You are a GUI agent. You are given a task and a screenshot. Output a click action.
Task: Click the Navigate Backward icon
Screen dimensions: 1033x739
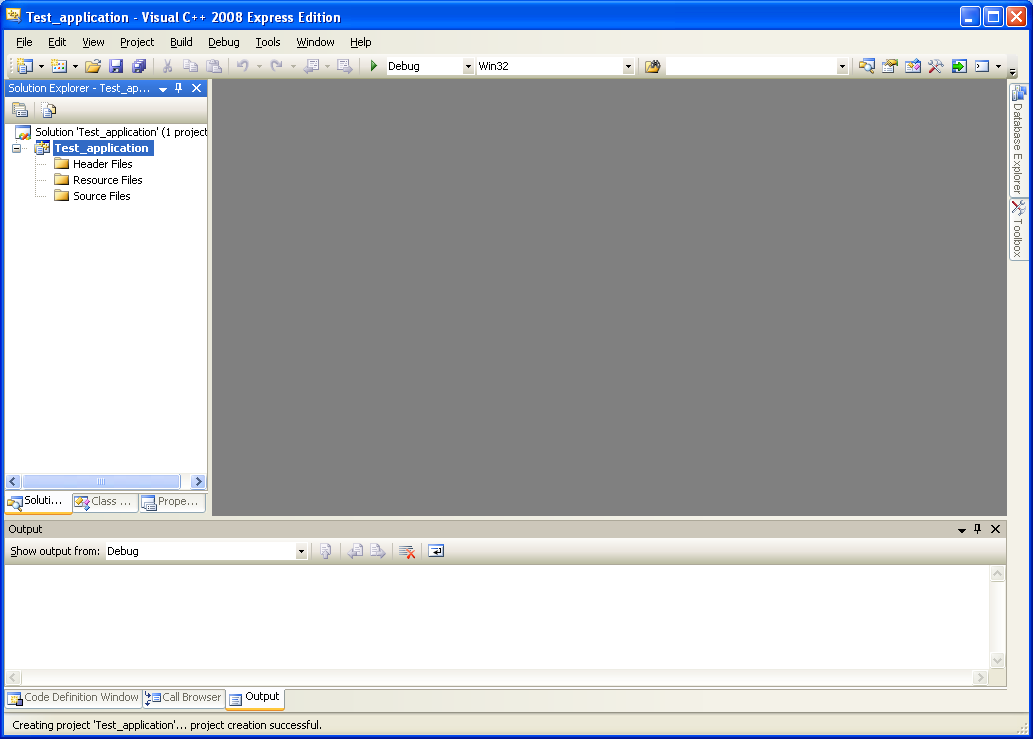pos(312,66)
